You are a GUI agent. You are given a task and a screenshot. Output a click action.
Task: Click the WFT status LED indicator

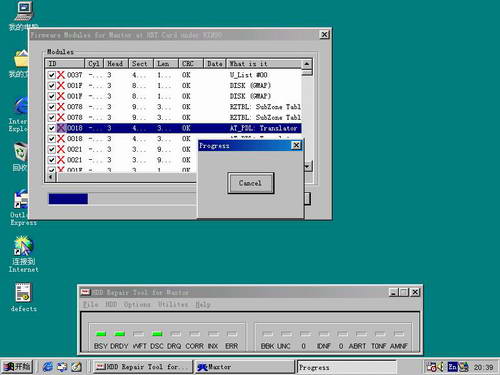138,334
